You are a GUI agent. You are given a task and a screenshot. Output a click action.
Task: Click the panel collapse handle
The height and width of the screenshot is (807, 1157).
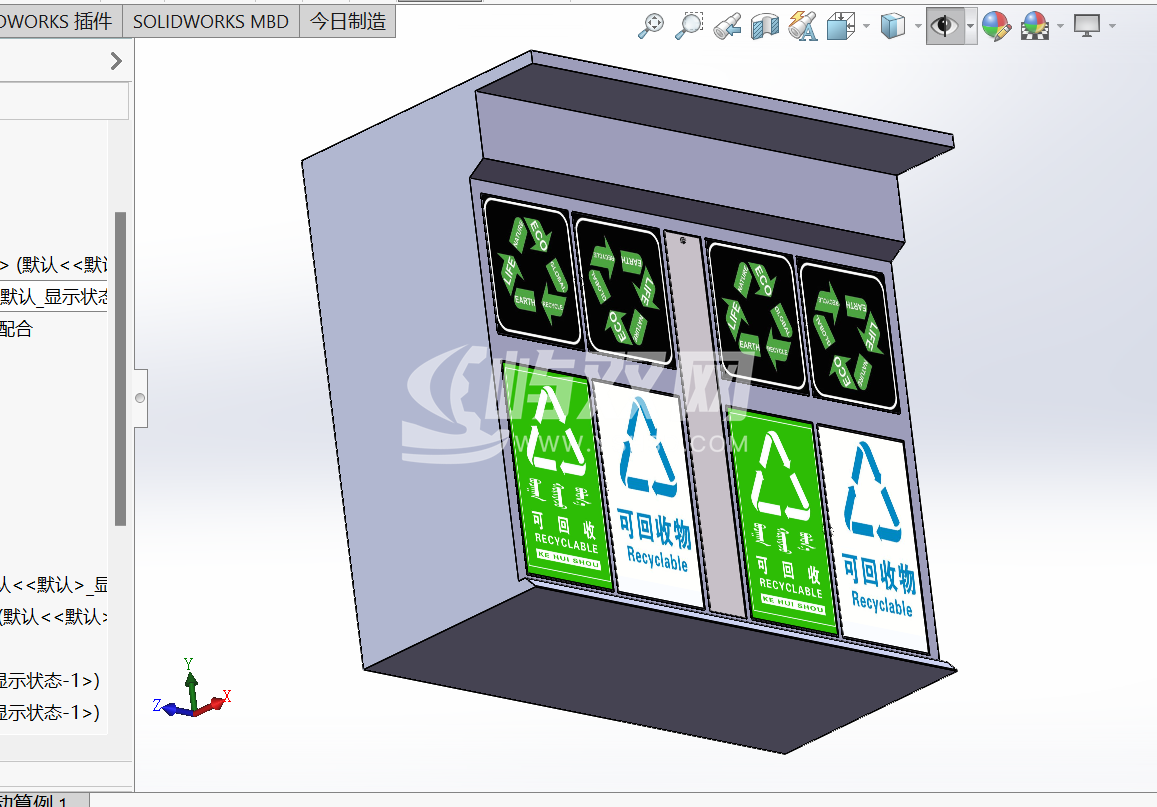[140, 398]
